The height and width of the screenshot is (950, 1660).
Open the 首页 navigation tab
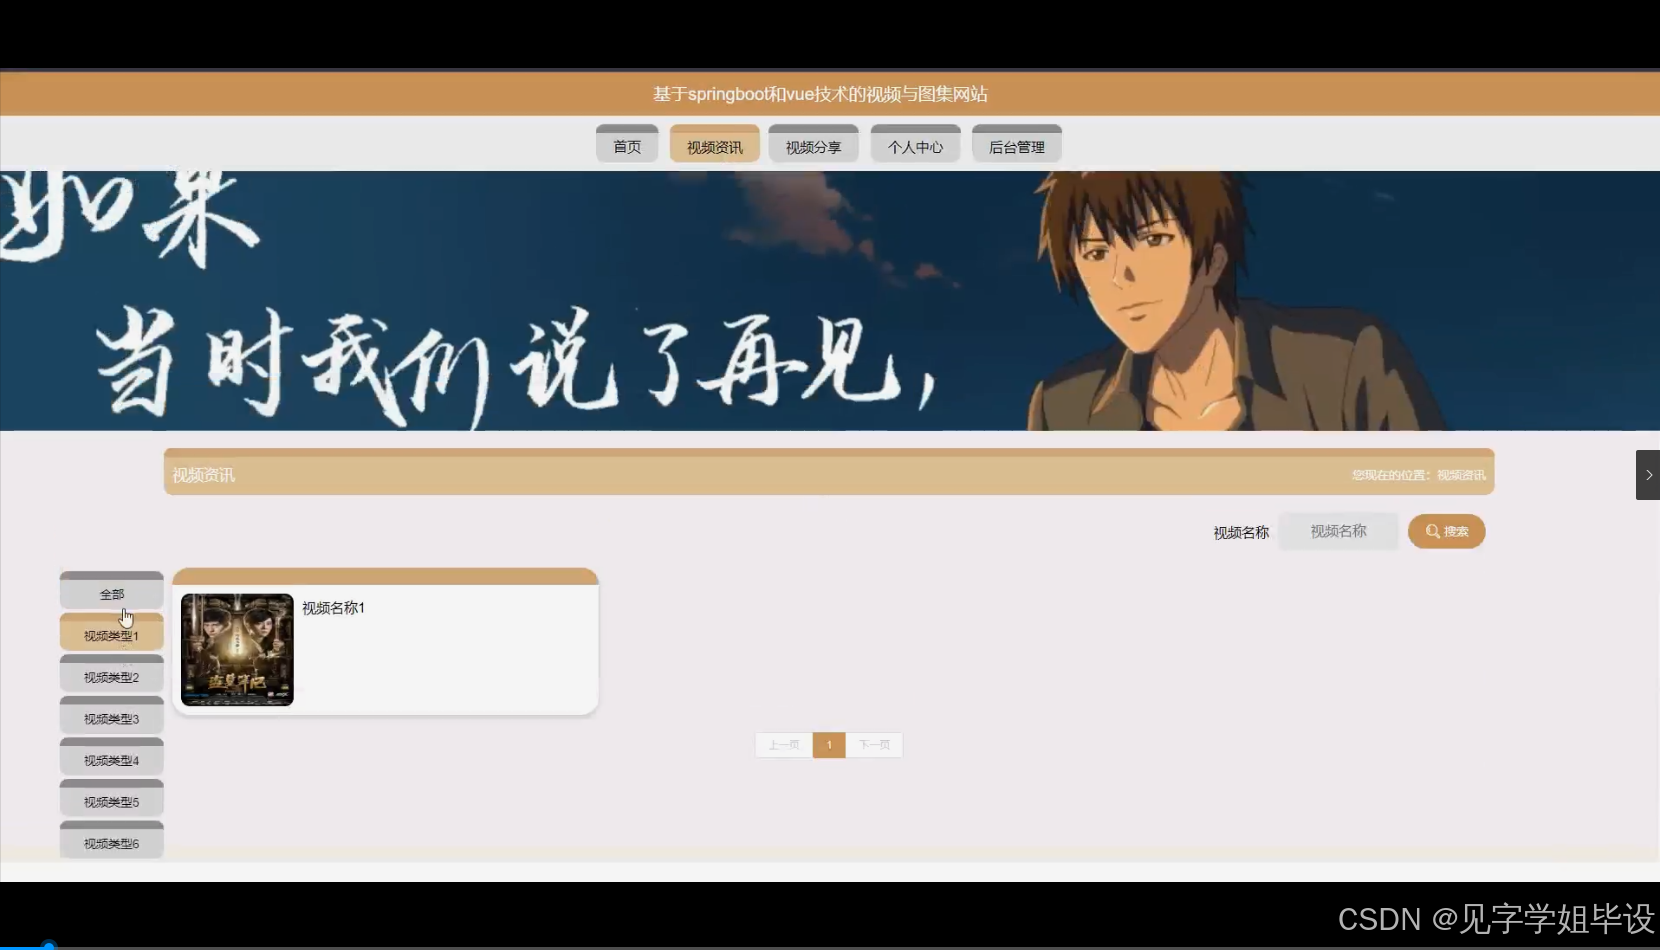click(x=627, y=144)
